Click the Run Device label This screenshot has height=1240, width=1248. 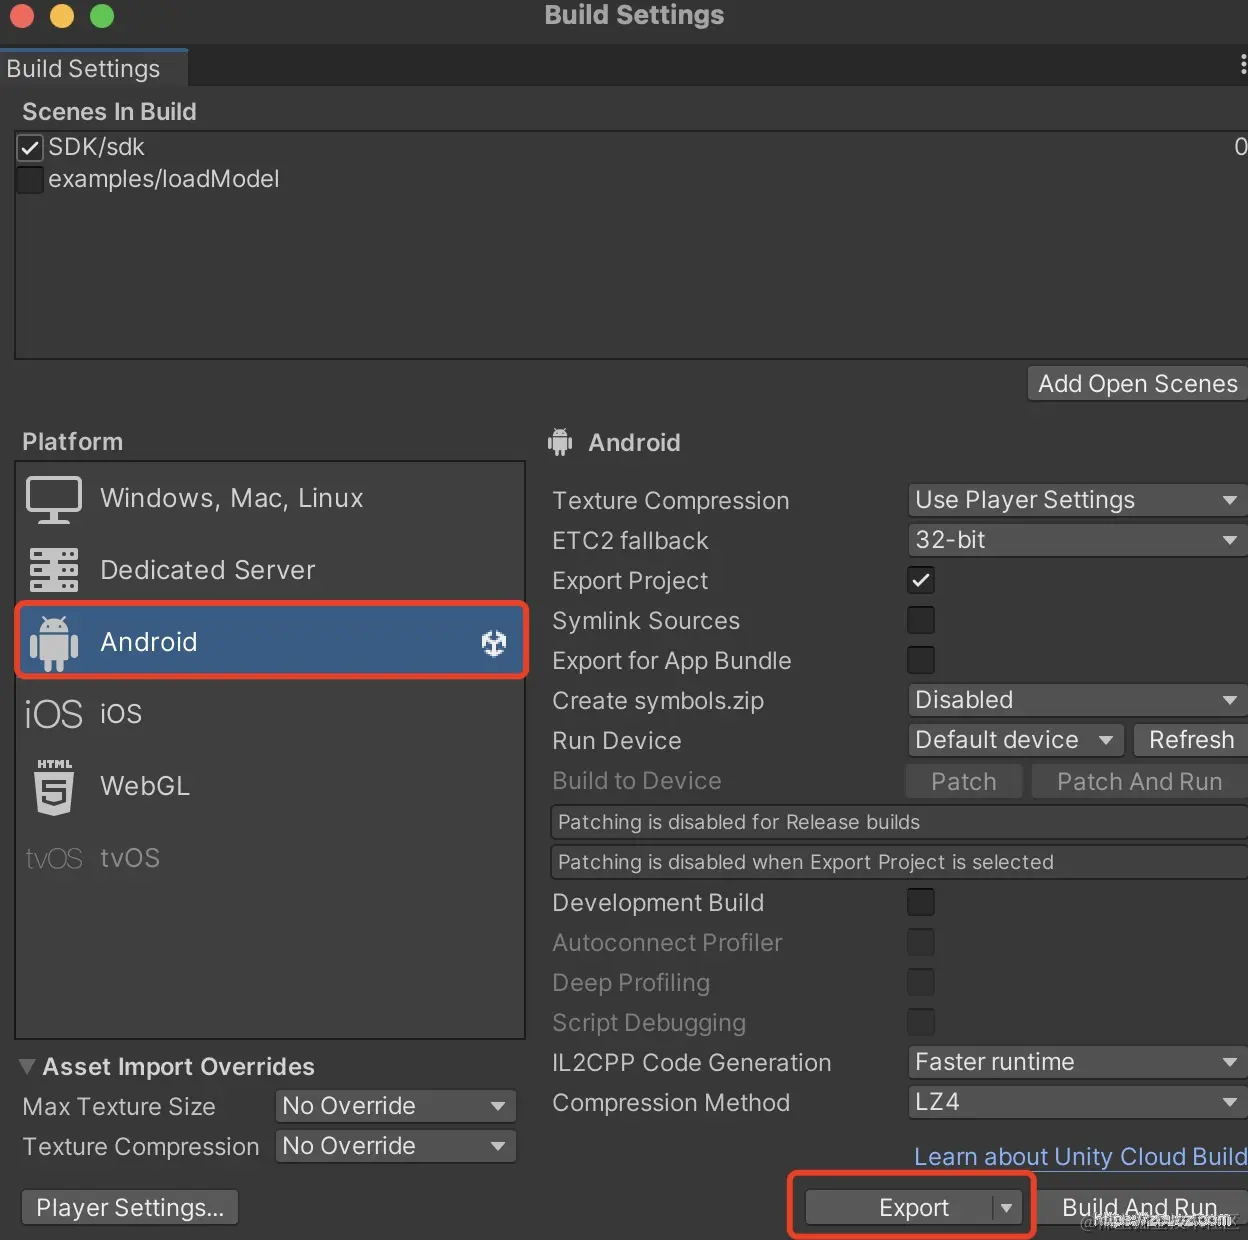point(617,741)
